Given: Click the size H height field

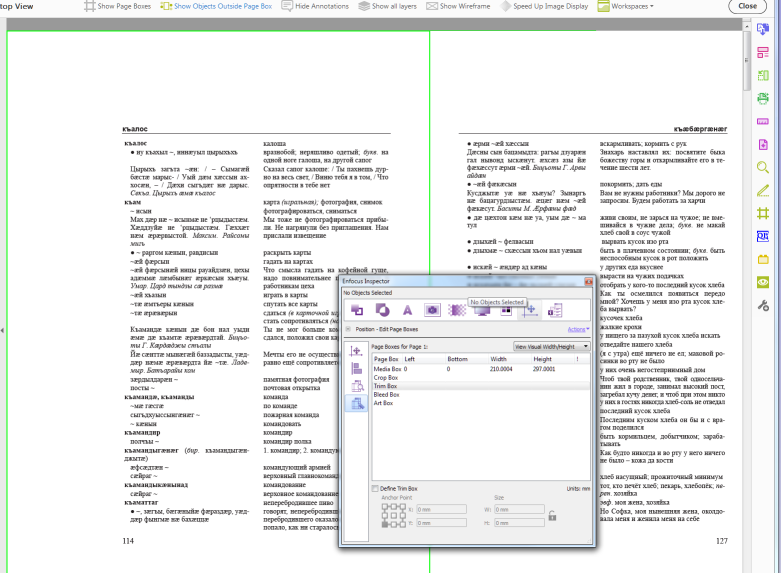Looking at the screenshot, I should click(520, 523).
